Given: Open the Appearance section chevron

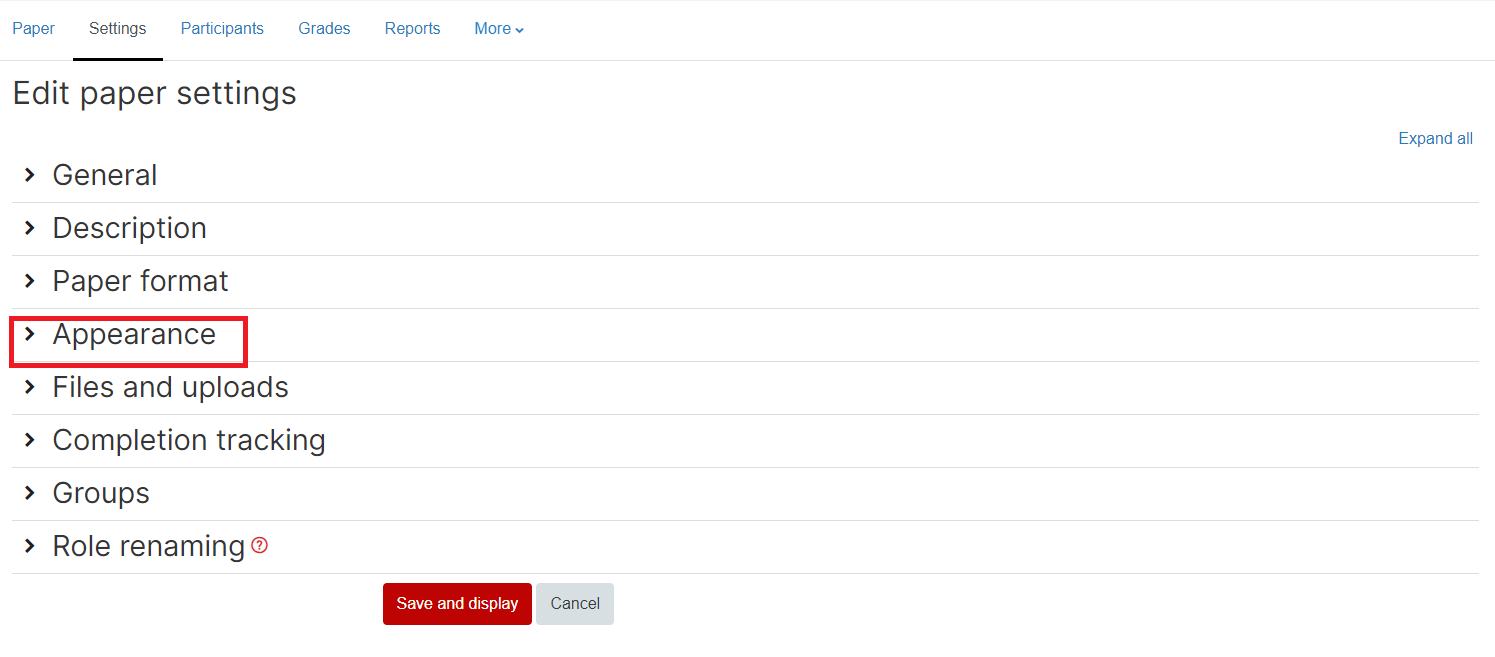Looking at the screenshot, I should pos(30,334).
